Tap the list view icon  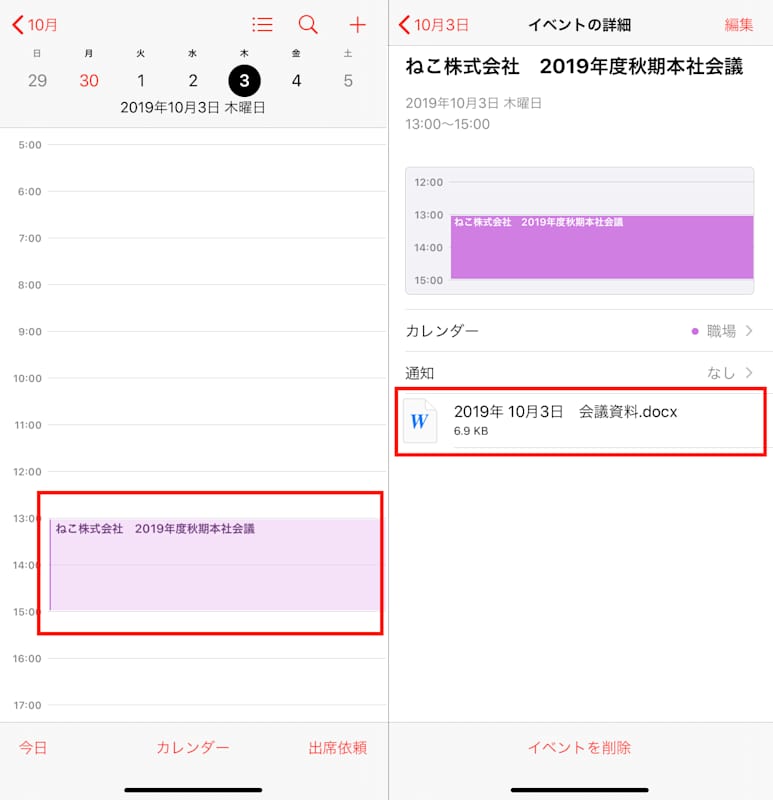coord(262,25)
